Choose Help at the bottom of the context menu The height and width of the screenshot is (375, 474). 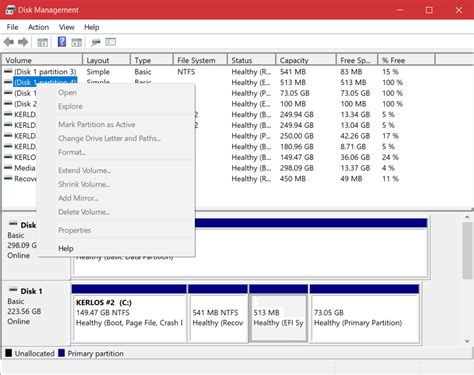[x=115, y=248]
